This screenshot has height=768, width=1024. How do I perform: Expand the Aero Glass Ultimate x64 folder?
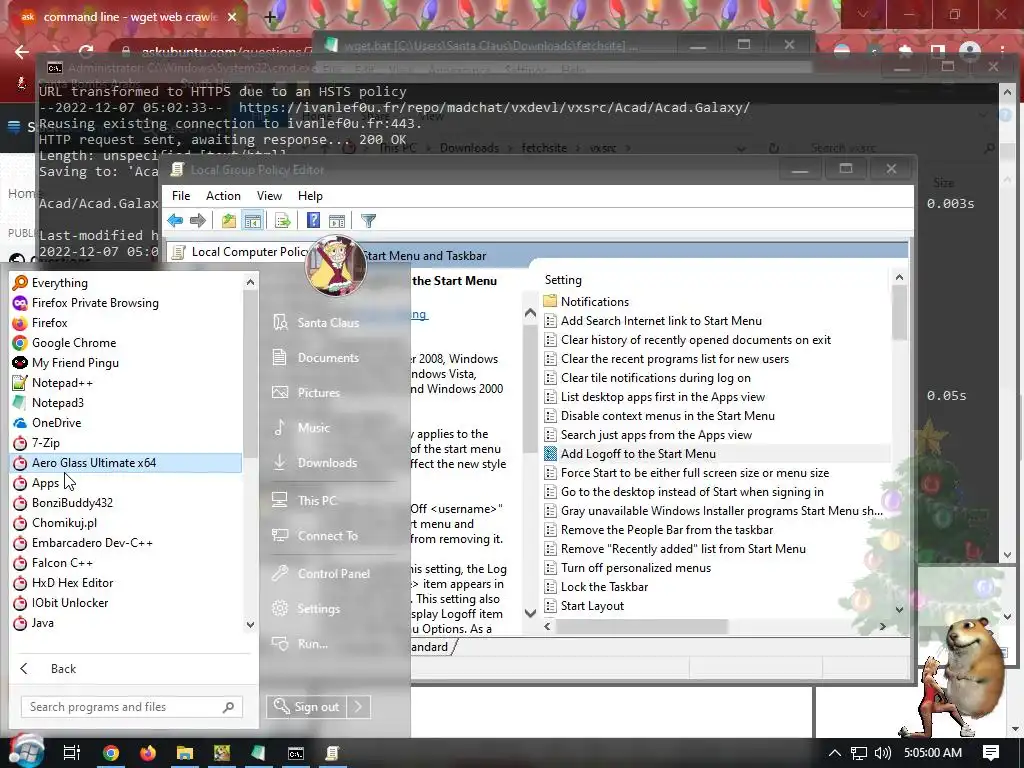click(x=126, y=463)
